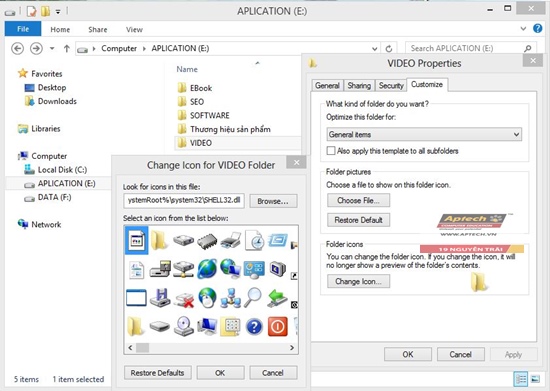The width and height of the screenshot is (550, 391).
Task: Open the Share ribbon tab
Action: click(98, 29)
